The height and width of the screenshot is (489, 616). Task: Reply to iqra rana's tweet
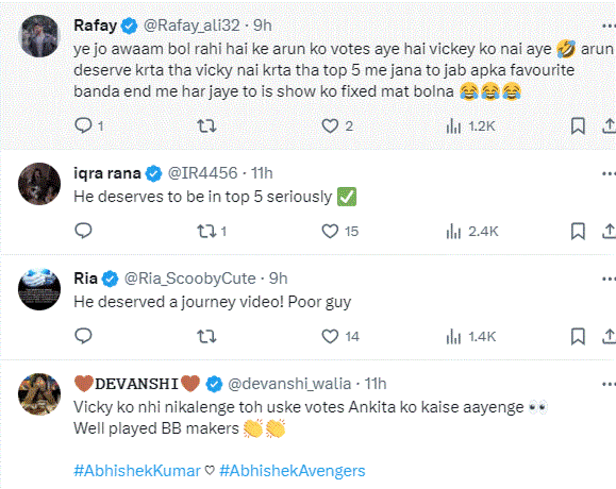(84, 232)
